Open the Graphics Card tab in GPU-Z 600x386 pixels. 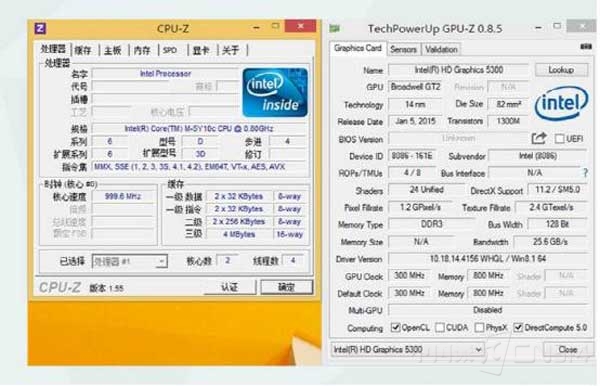pyautogui.click(x=358, y=48)
